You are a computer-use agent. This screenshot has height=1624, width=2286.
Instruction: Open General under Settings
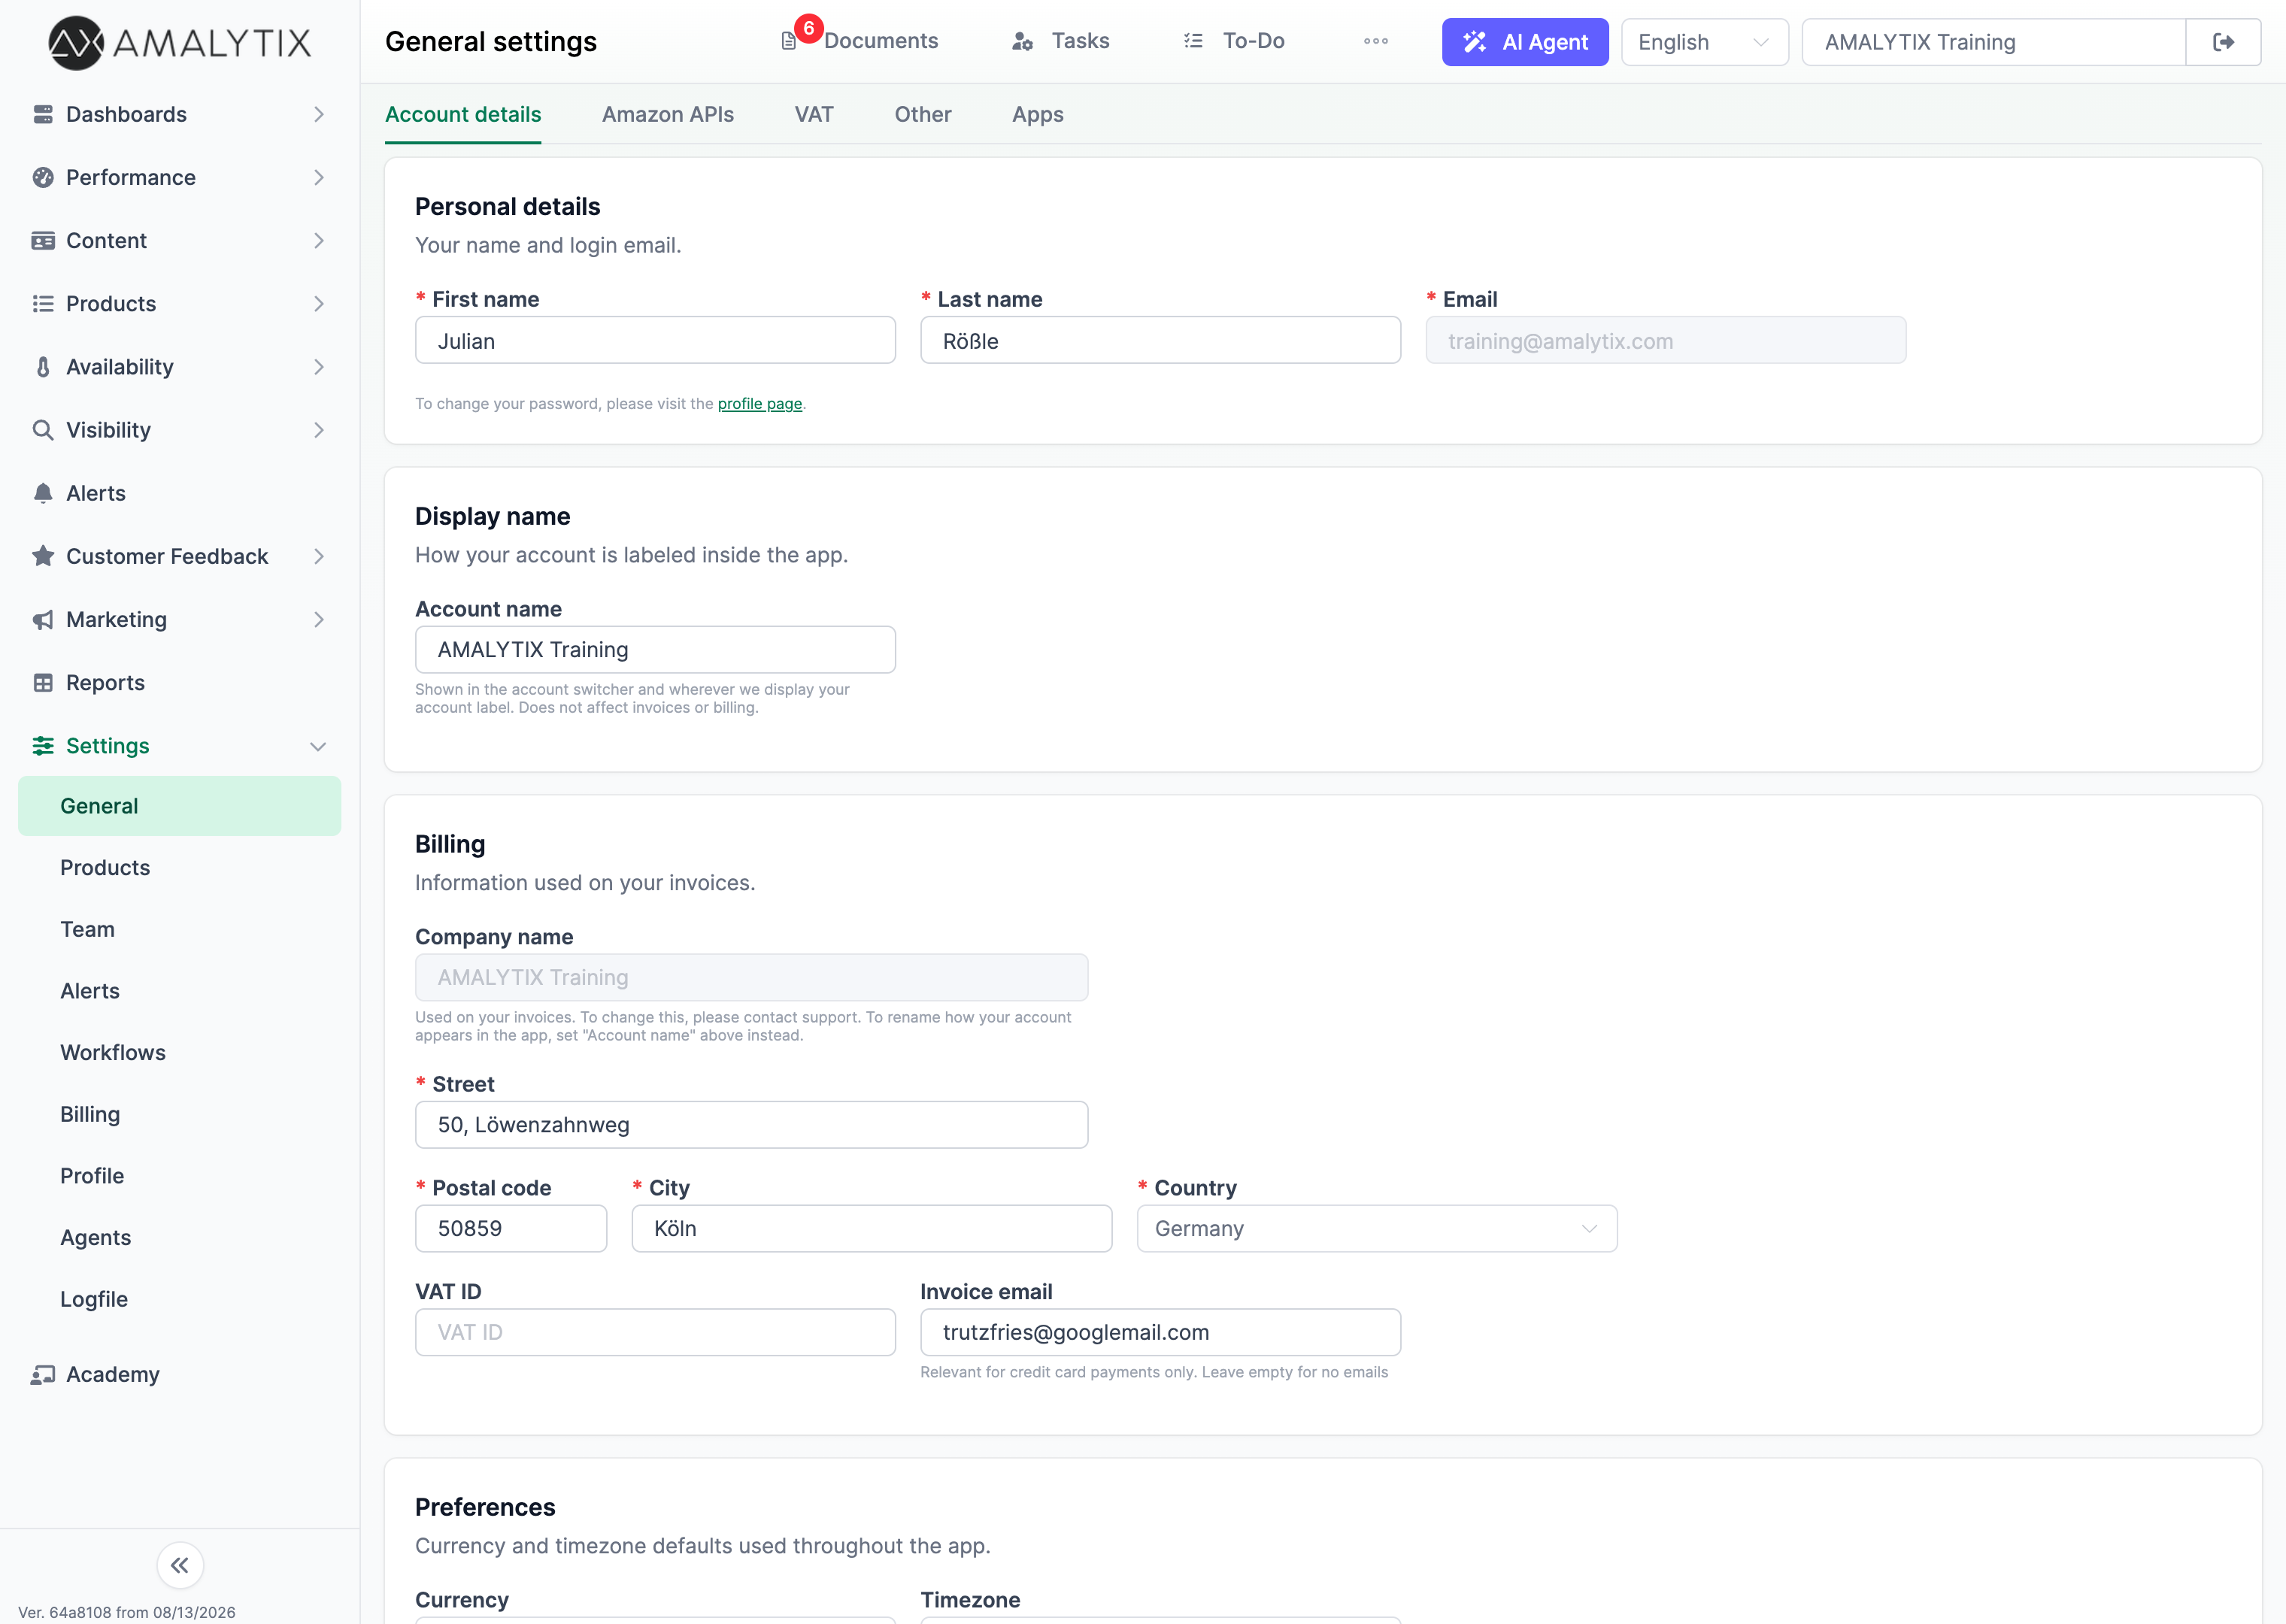(180, 806)
